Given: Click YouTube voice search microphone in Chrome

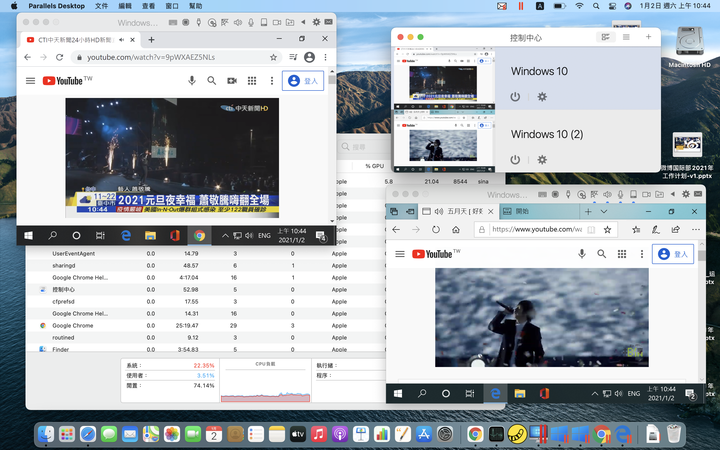Looking at the screenshot, I should pyautogui.click(x=192, y=81).
